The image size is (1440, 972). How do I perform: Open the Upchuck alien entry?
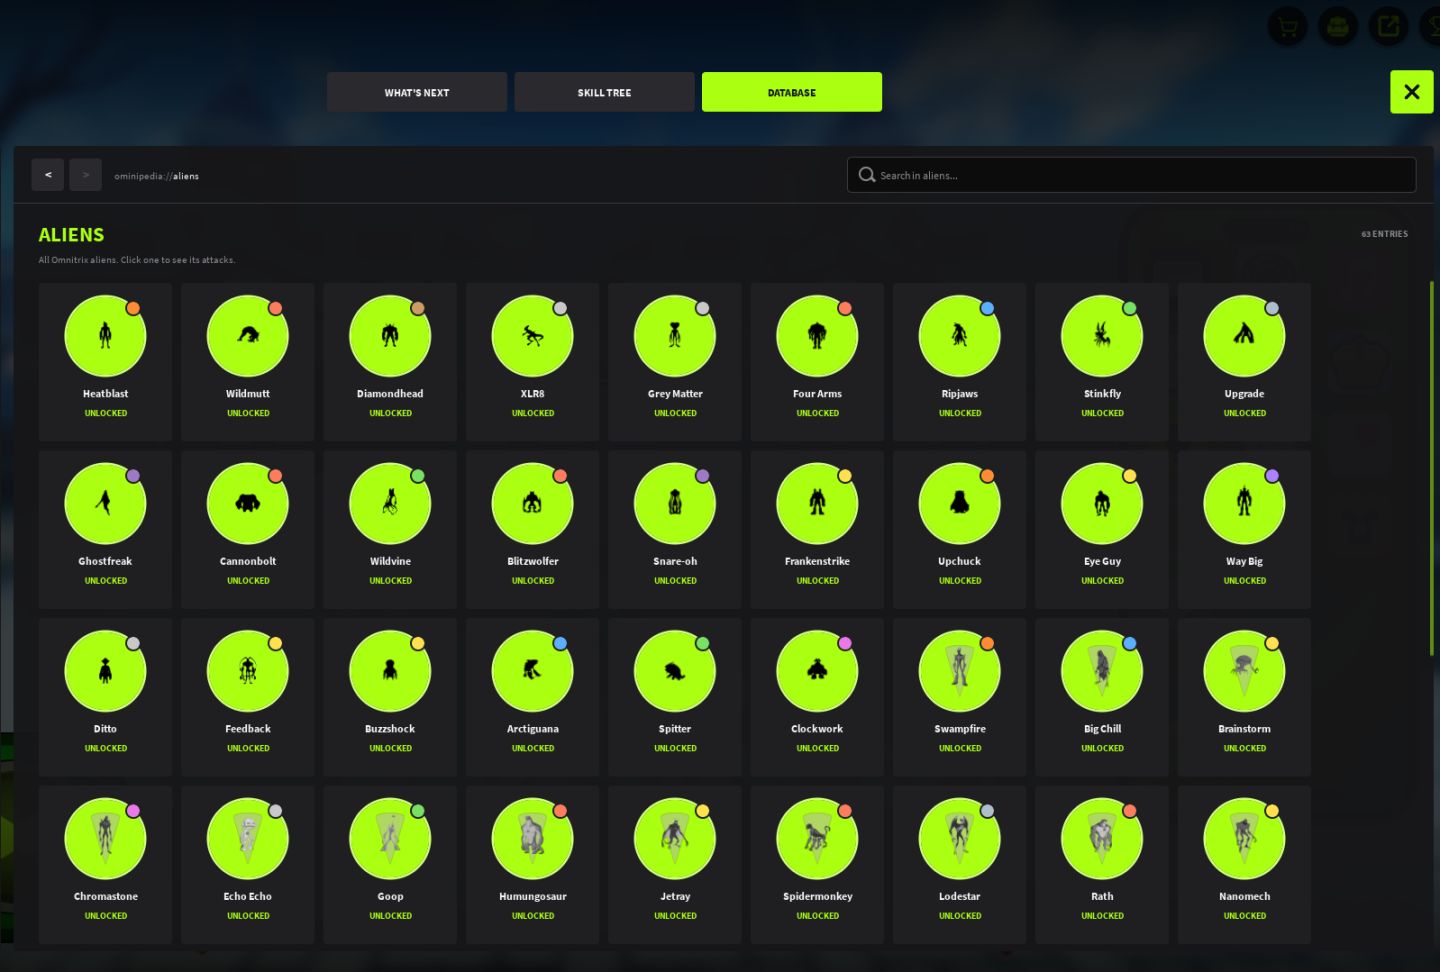[959, 529]
